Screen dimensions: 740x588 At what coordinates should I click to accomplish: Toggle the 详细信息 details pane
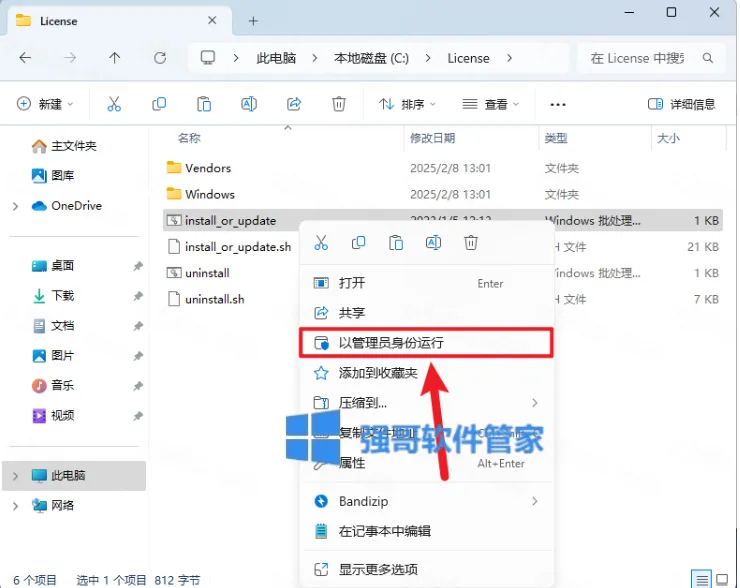681,104
